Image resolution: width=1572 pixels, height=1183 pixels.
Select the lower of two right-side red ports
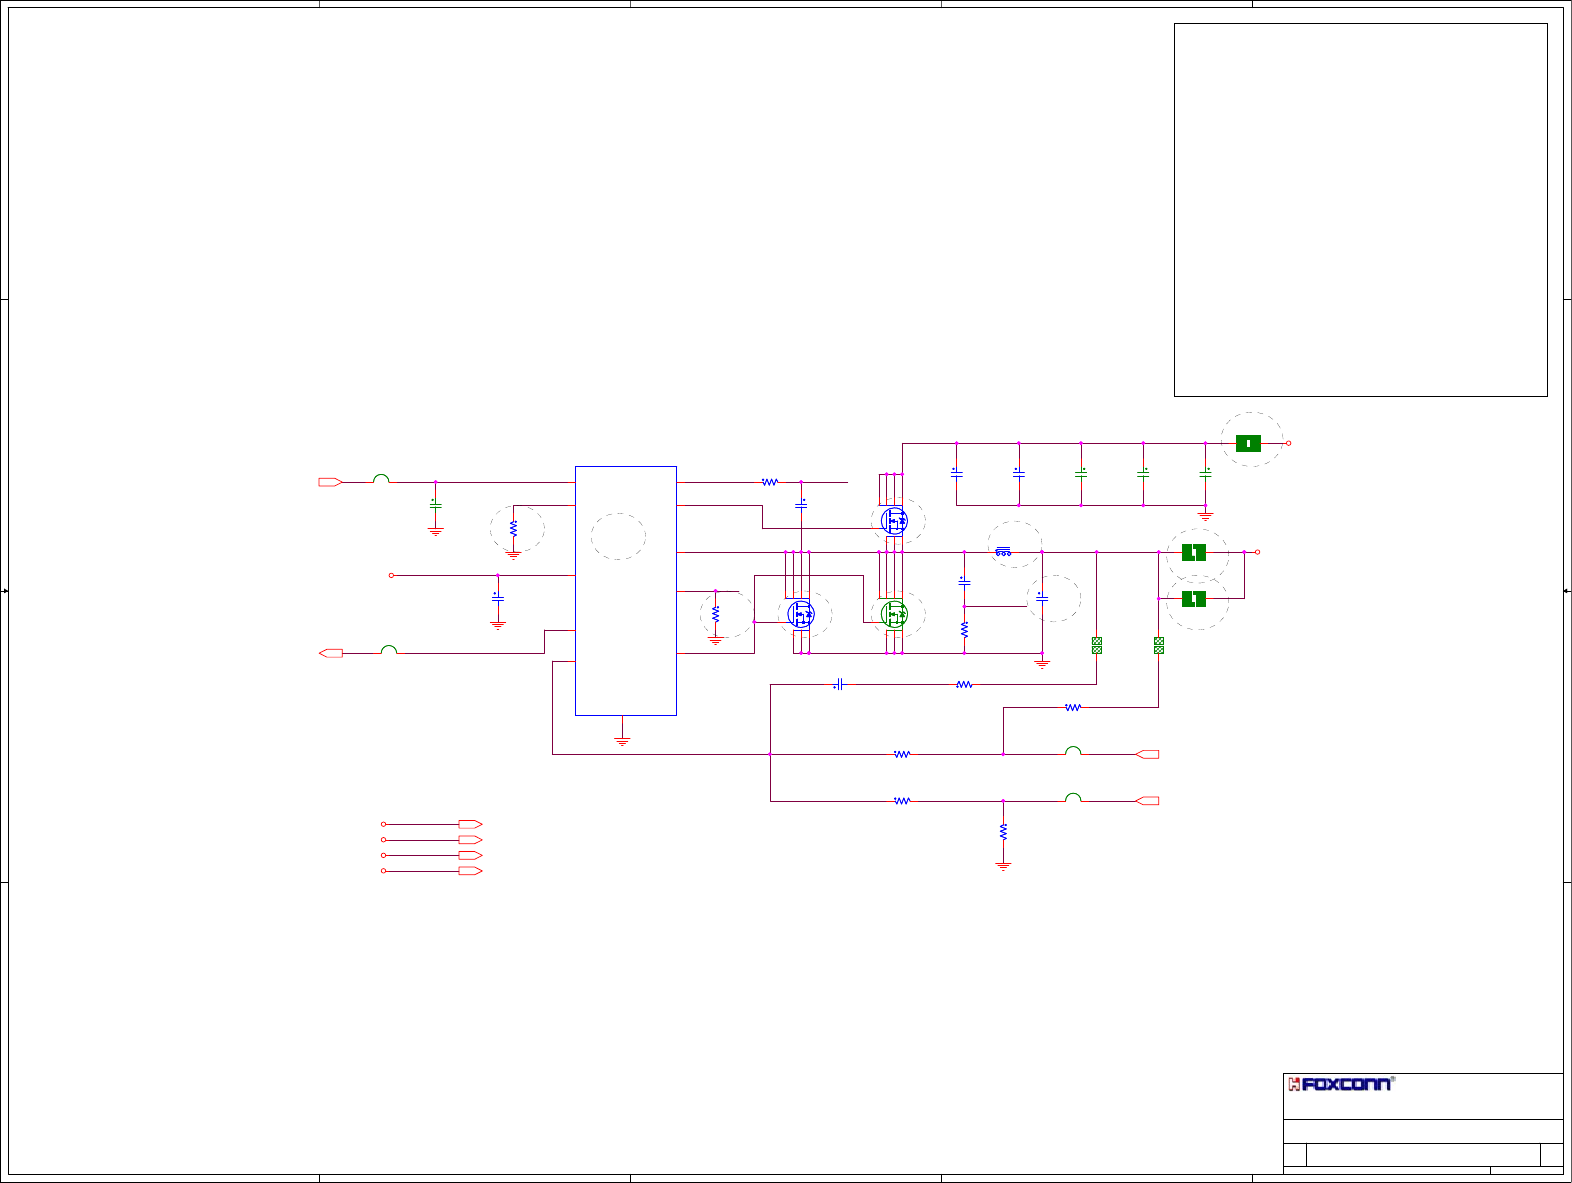pyautogui.click(x=1148, y=801)
